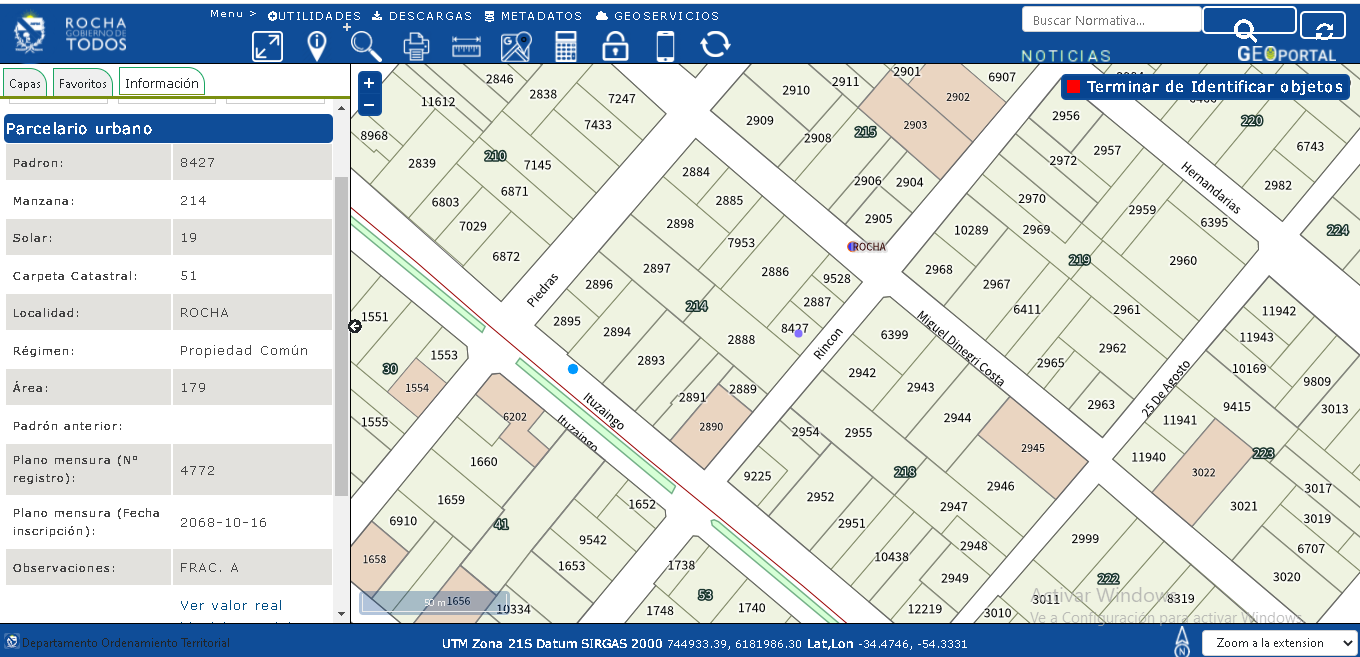Click the mobile phone view icon
Viewport: 1360px width, 657px height.
665,46
